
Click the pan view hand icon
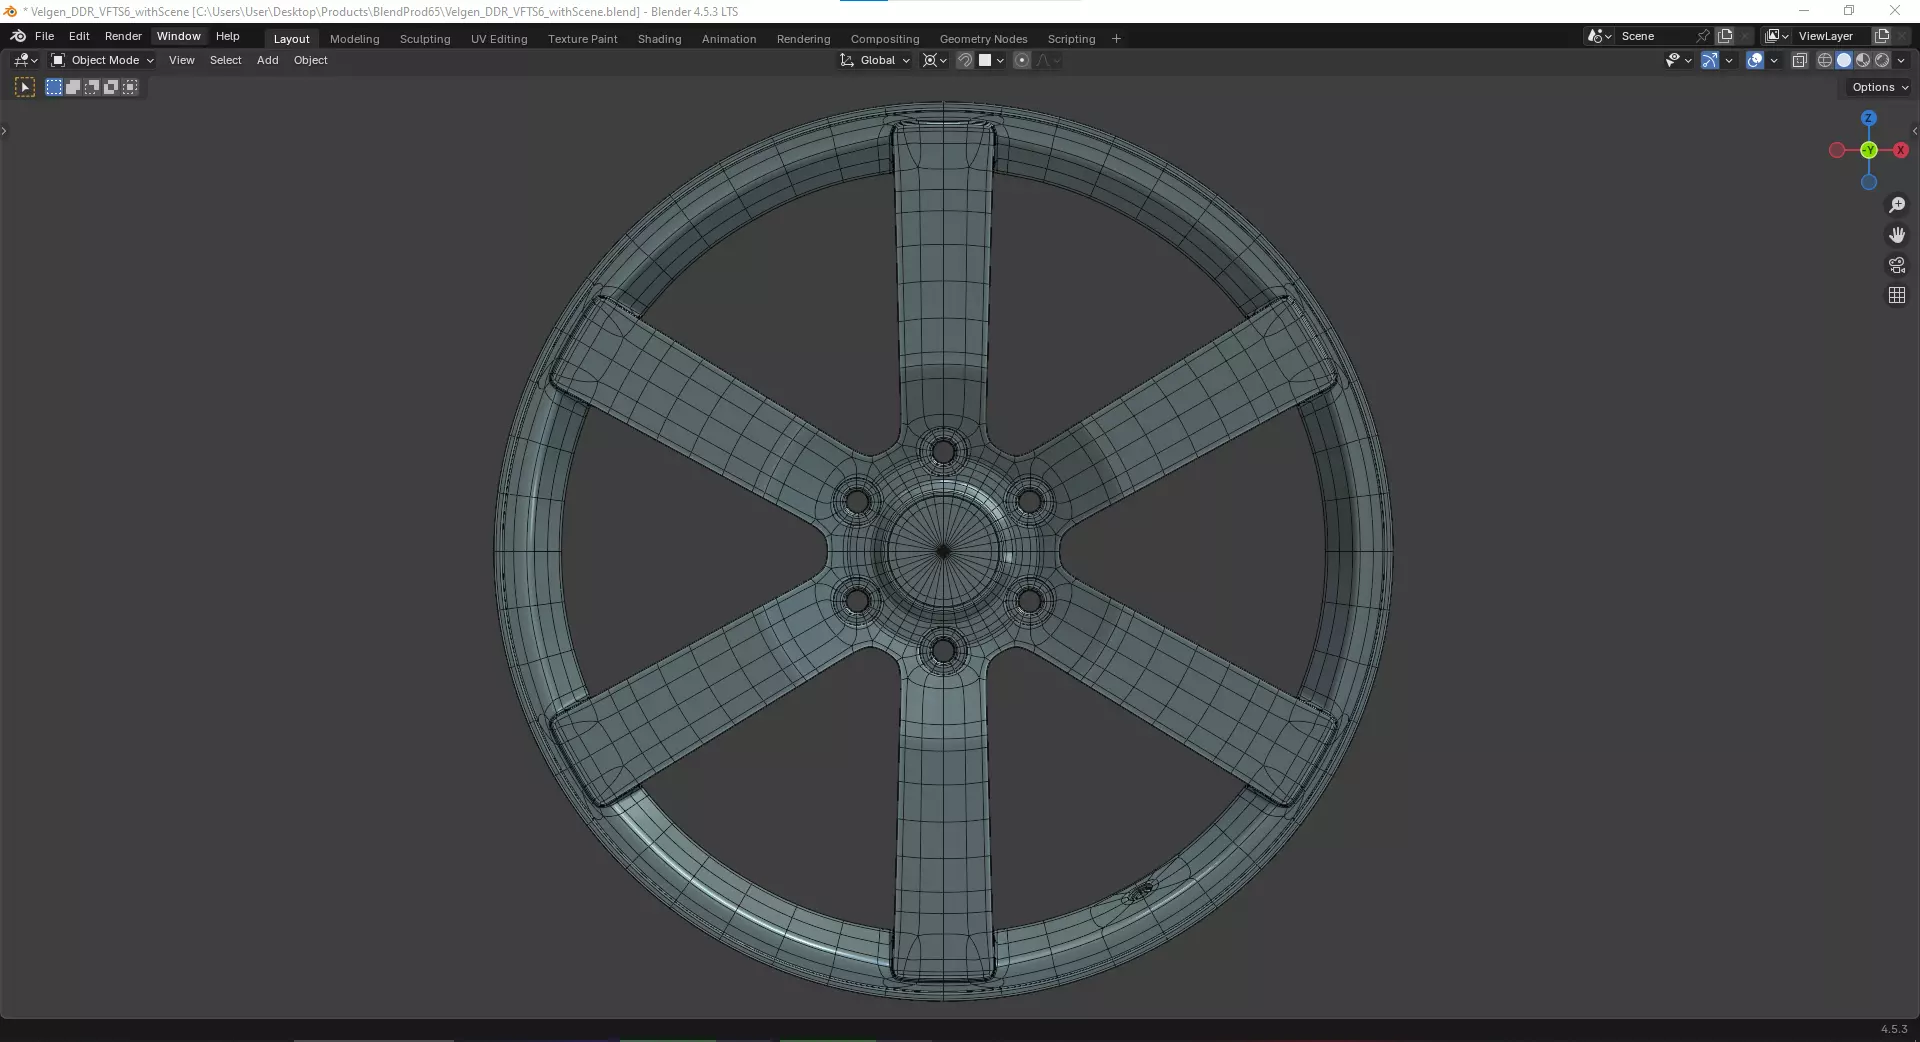(x=1896, y=235)
